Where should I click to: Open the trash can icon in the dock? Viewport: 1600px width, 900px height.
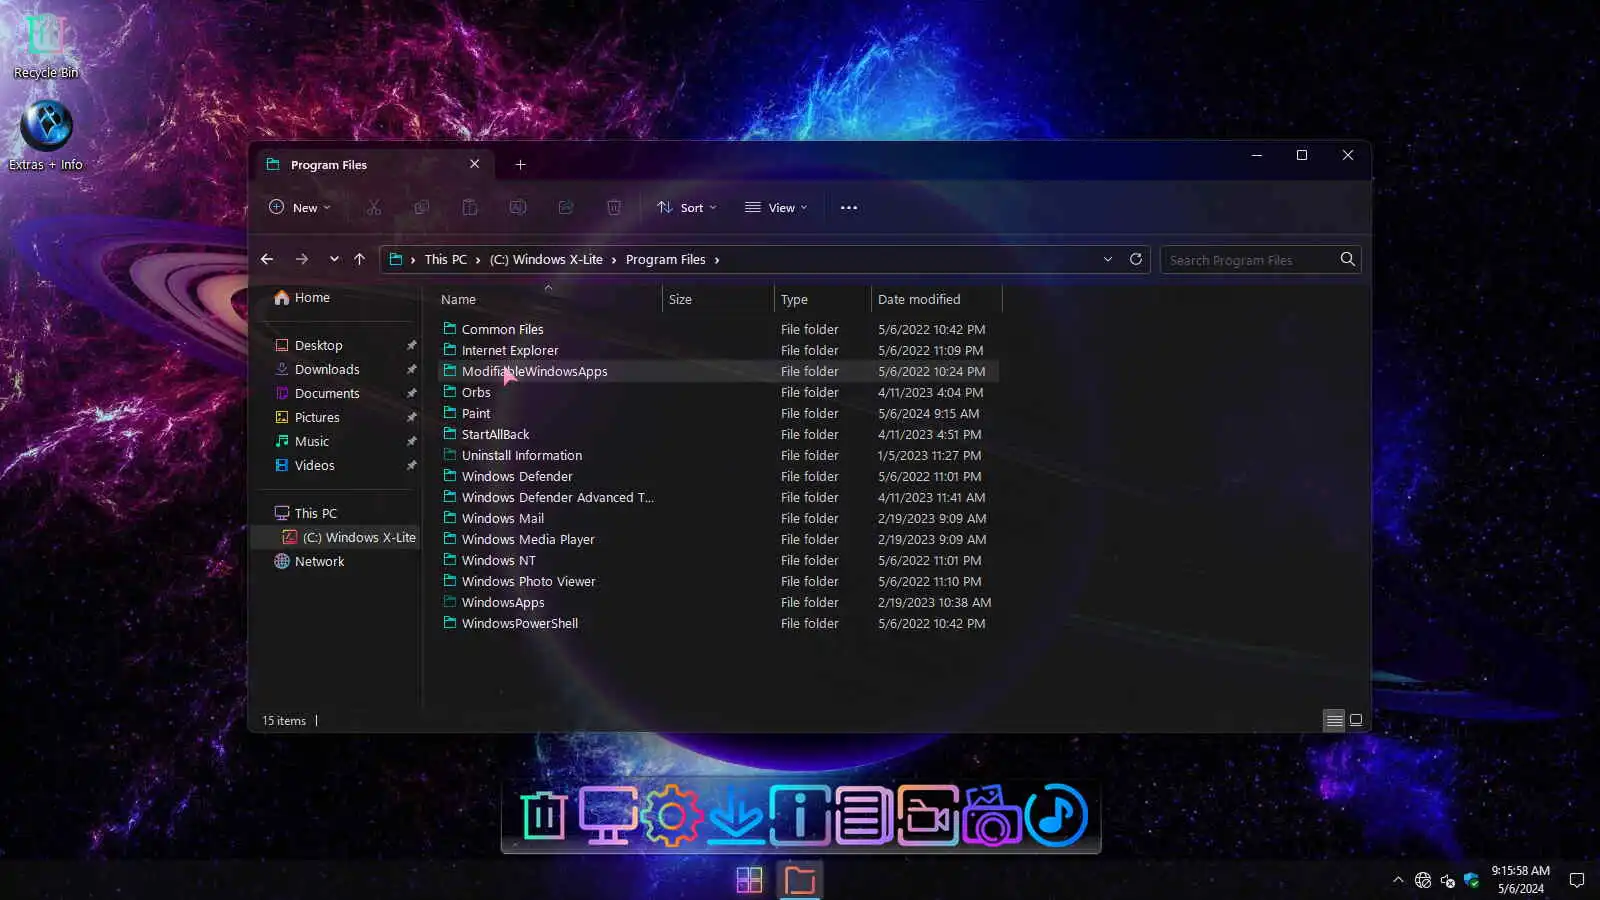pyautogui.click(x=544, y=816)
